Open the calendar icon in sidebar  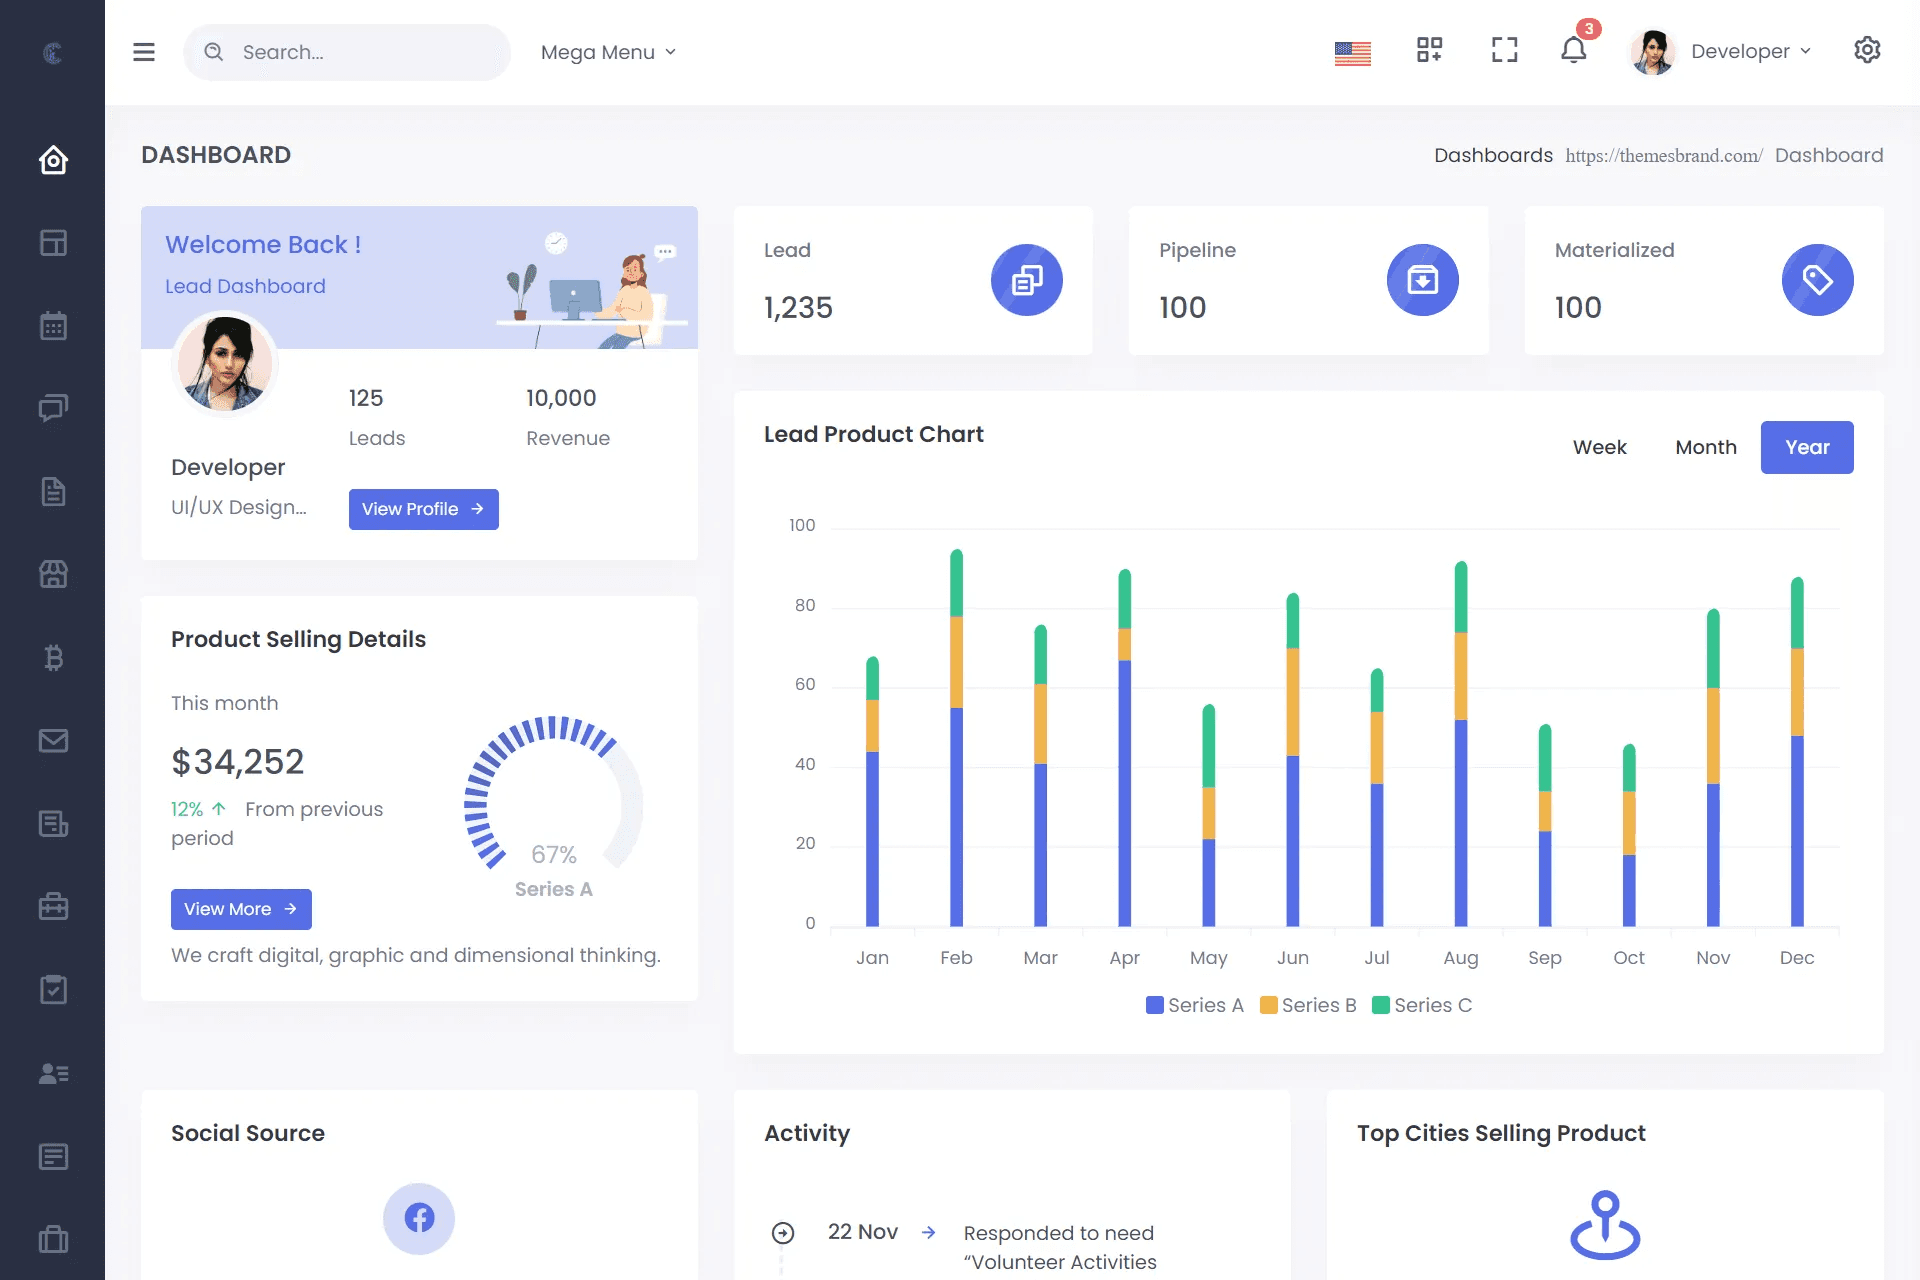coord(53,326)
